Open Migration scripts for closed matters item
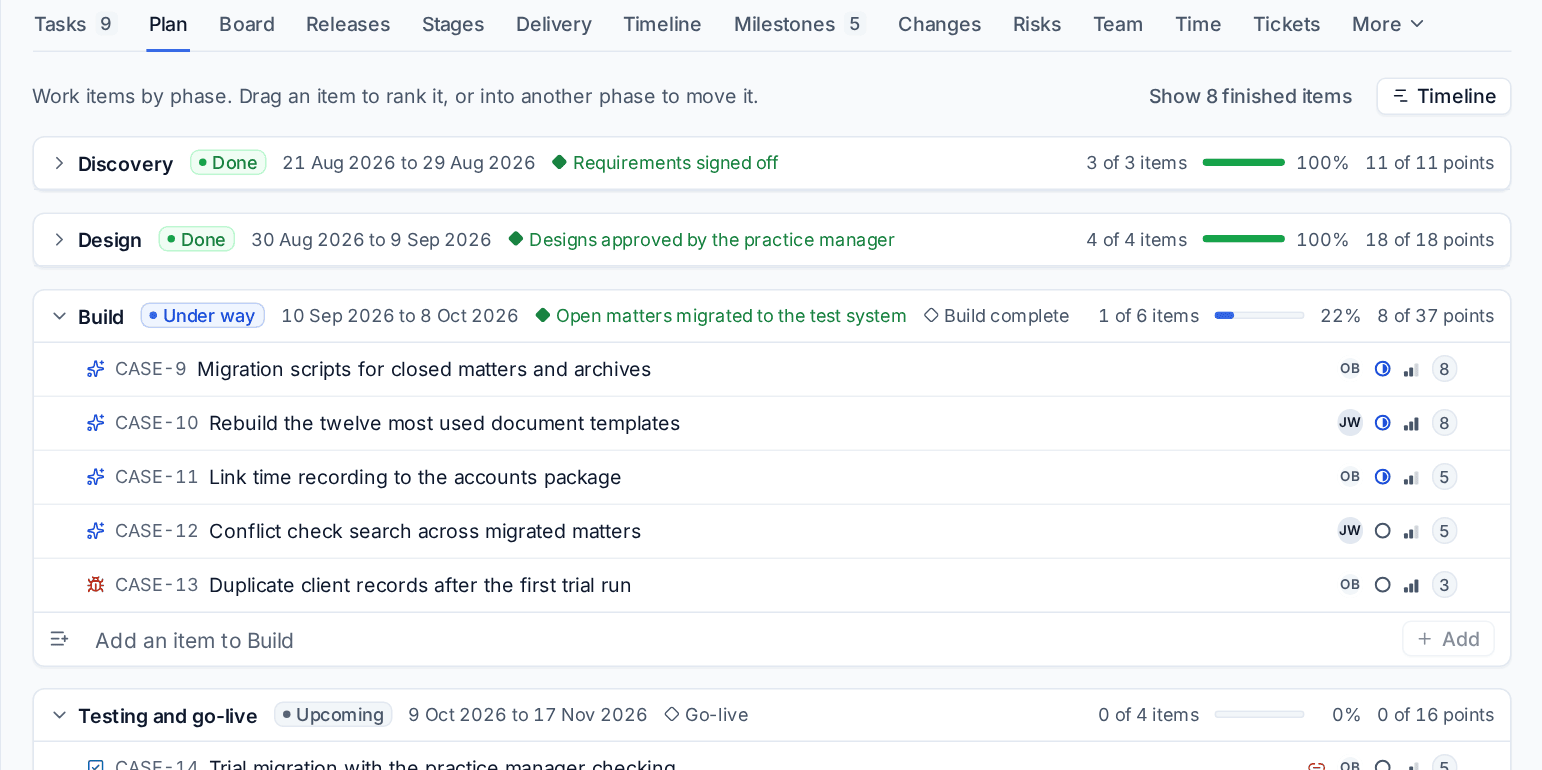 [x=424, y=369]
